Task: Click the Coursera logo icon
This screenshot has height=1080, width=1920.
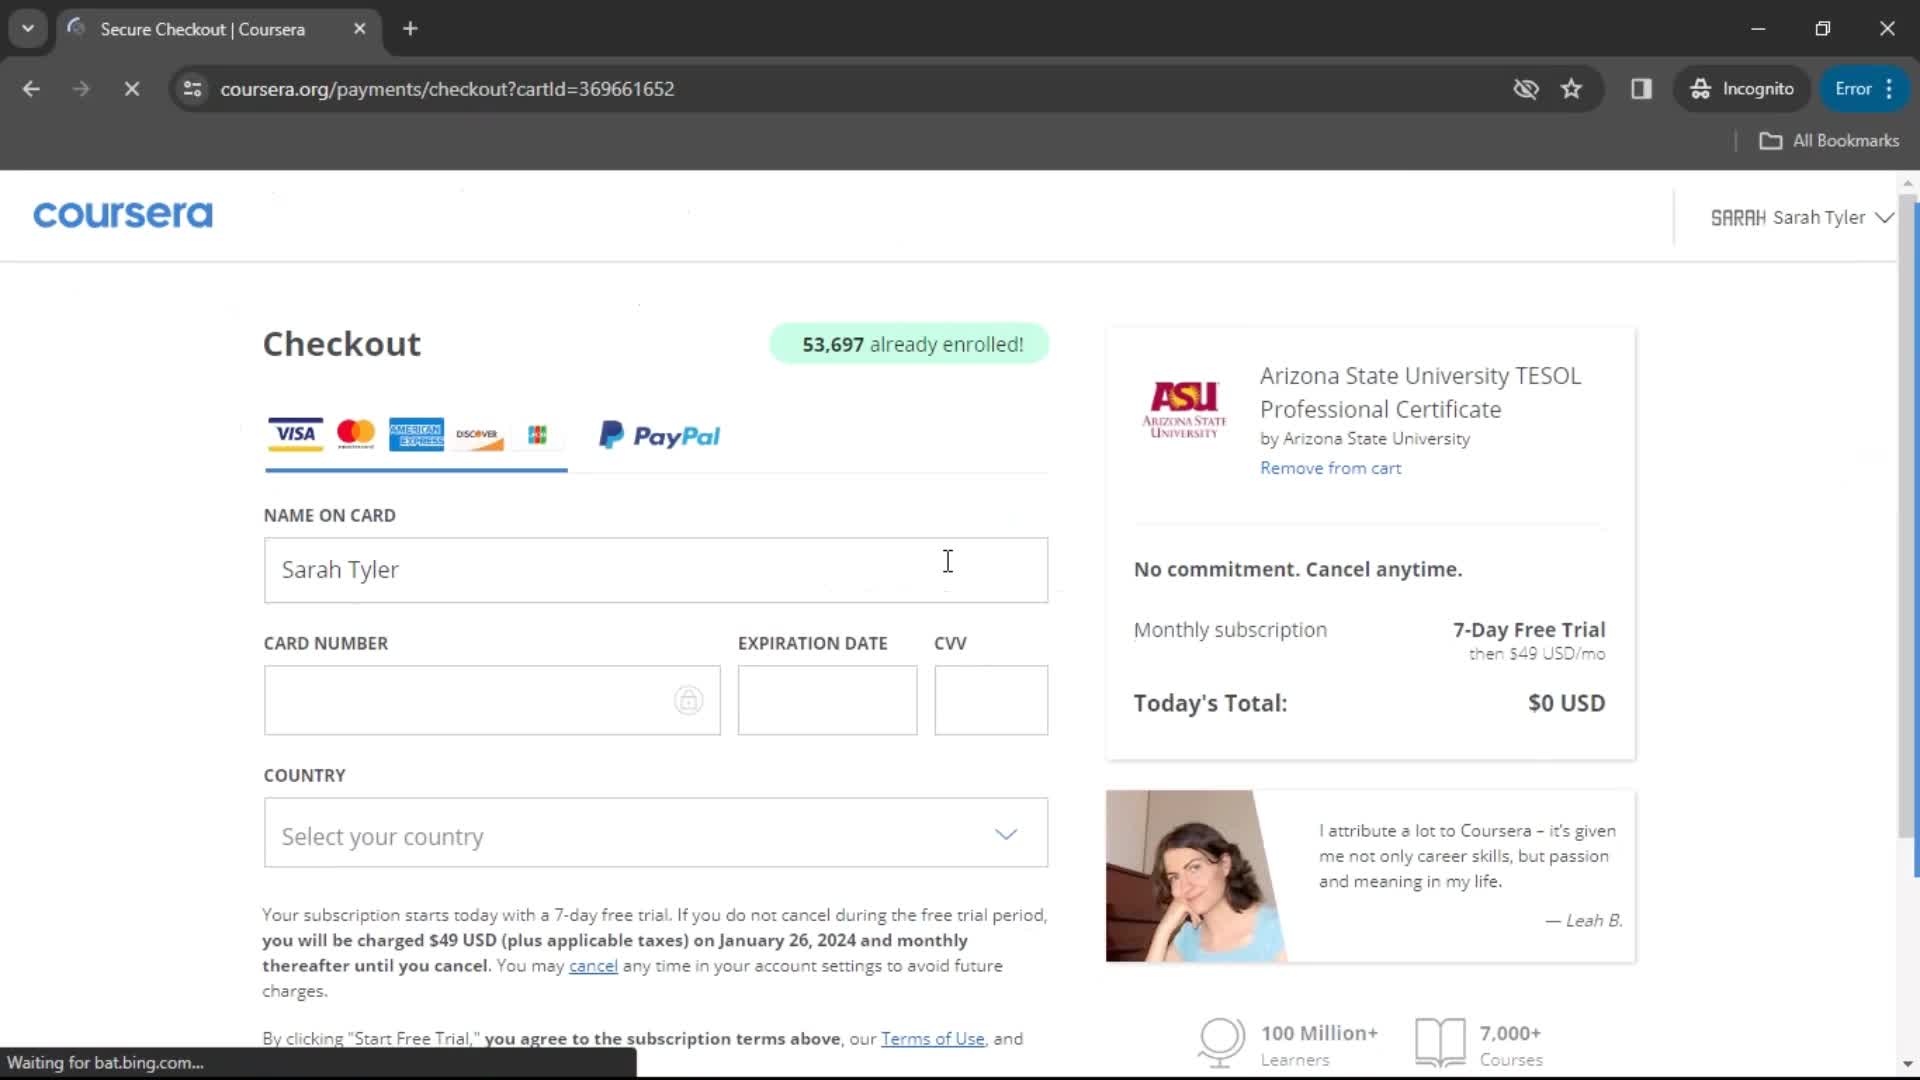Action: (123, 215)
